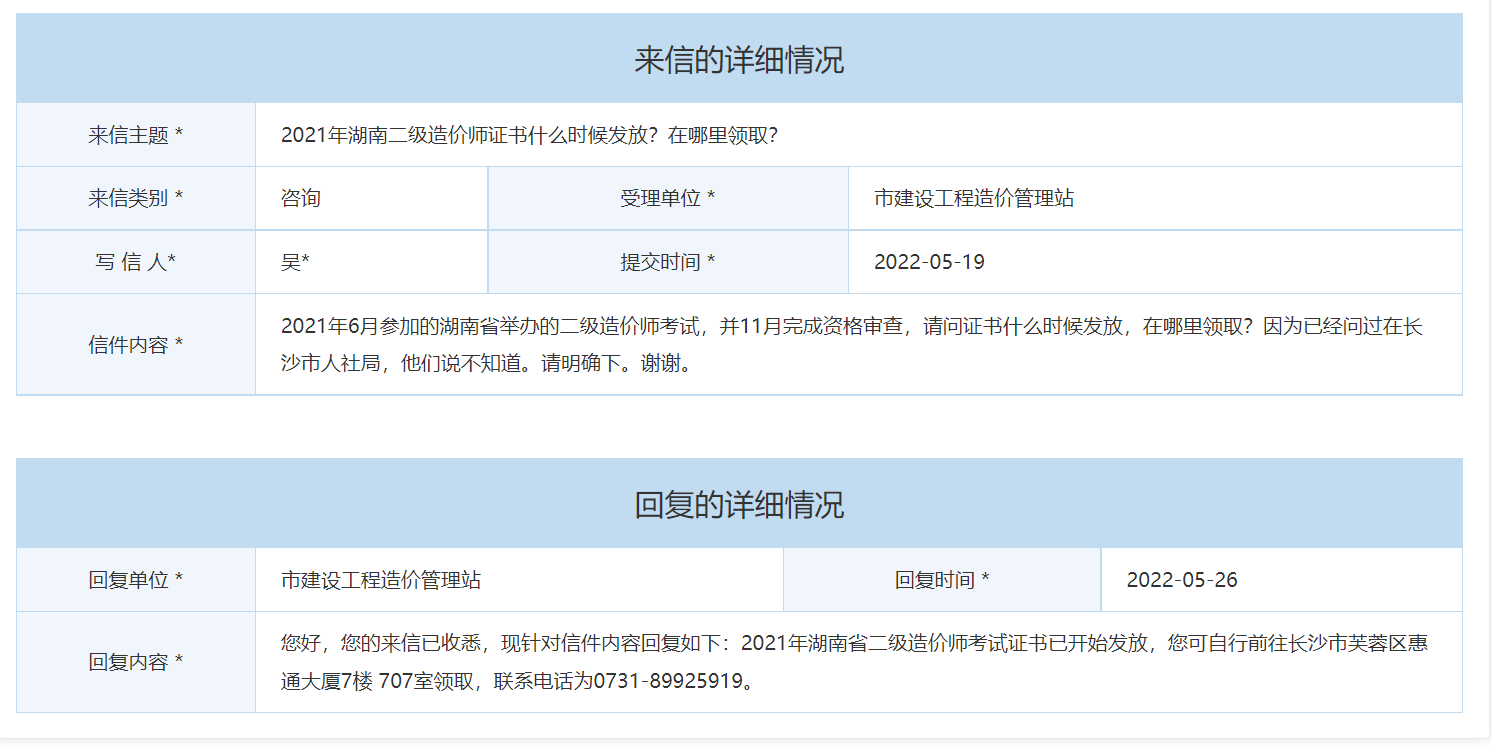Click the 回复时间 label cell

942,580
